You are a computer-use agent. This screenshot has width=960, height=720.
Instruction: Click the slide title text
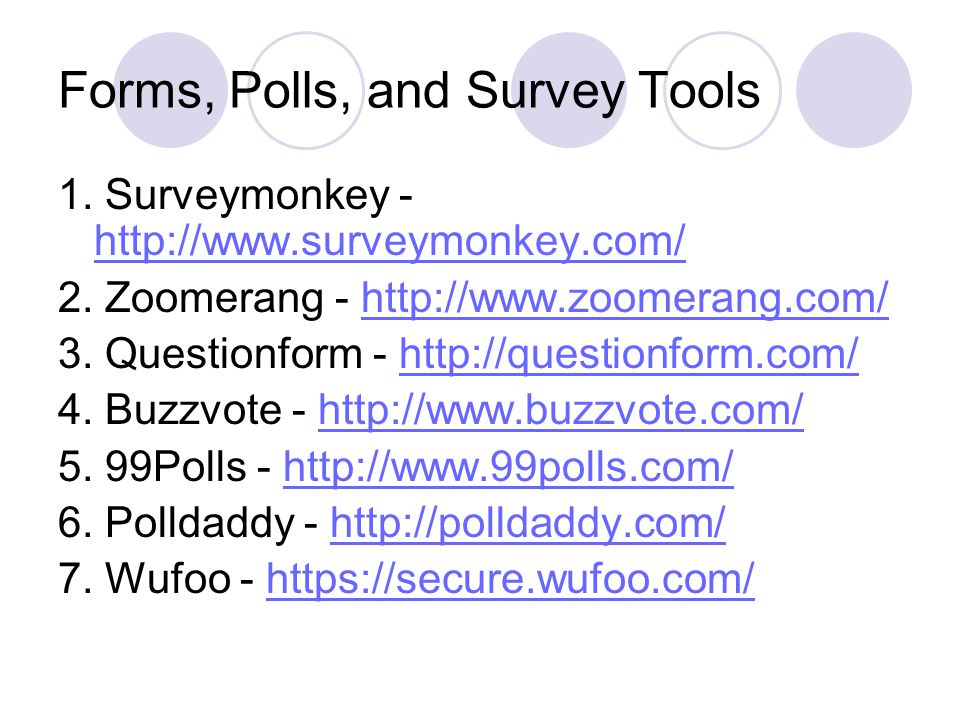pyautogui.click(x=409, y=92)
